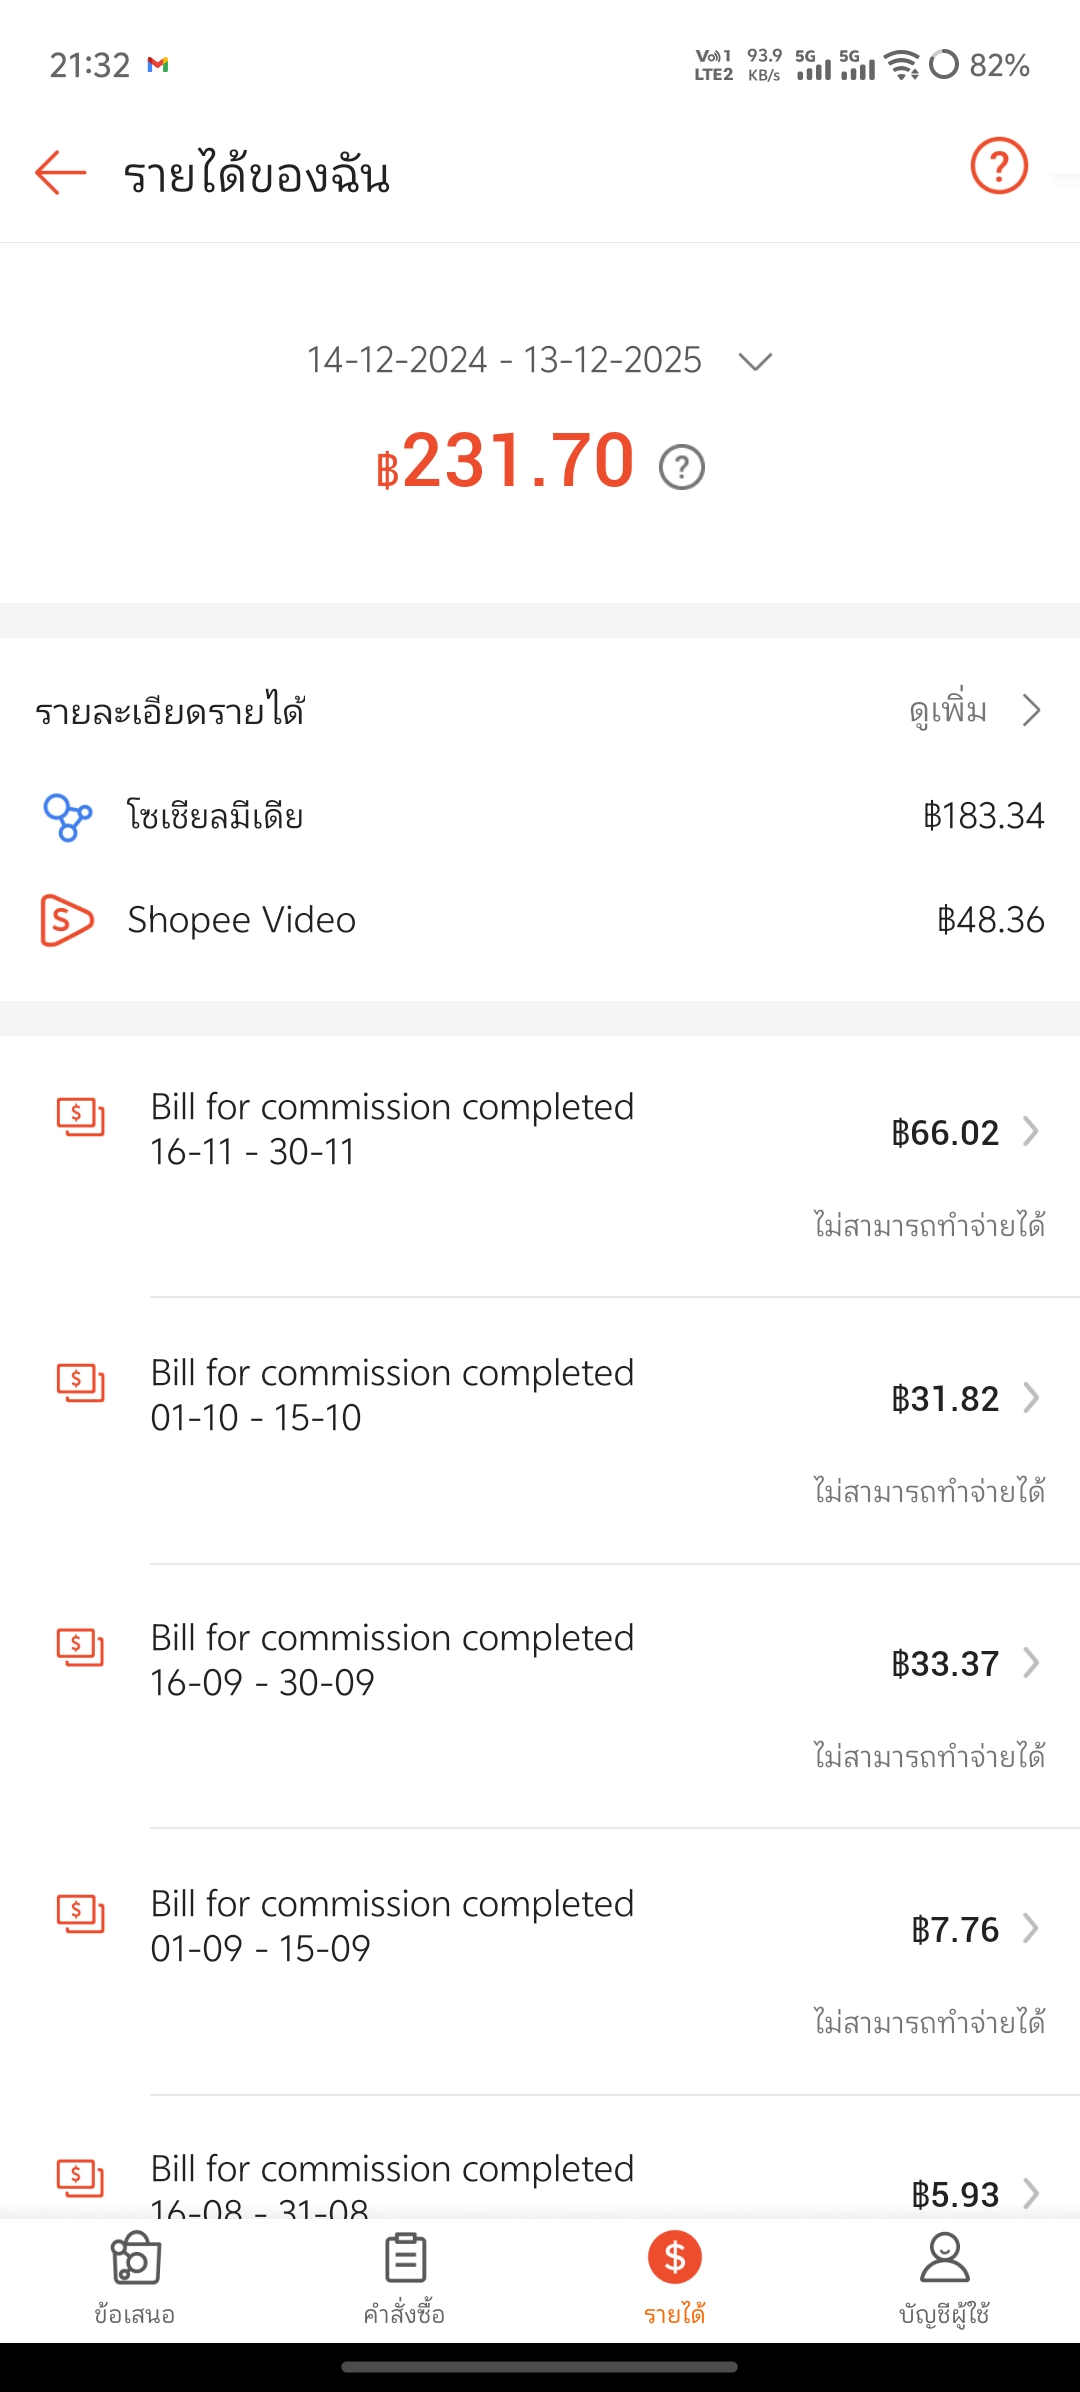Expand the ฿33.37 commission bill chevron
Screen dimensions: 1080x2392
(1031, 1662)
